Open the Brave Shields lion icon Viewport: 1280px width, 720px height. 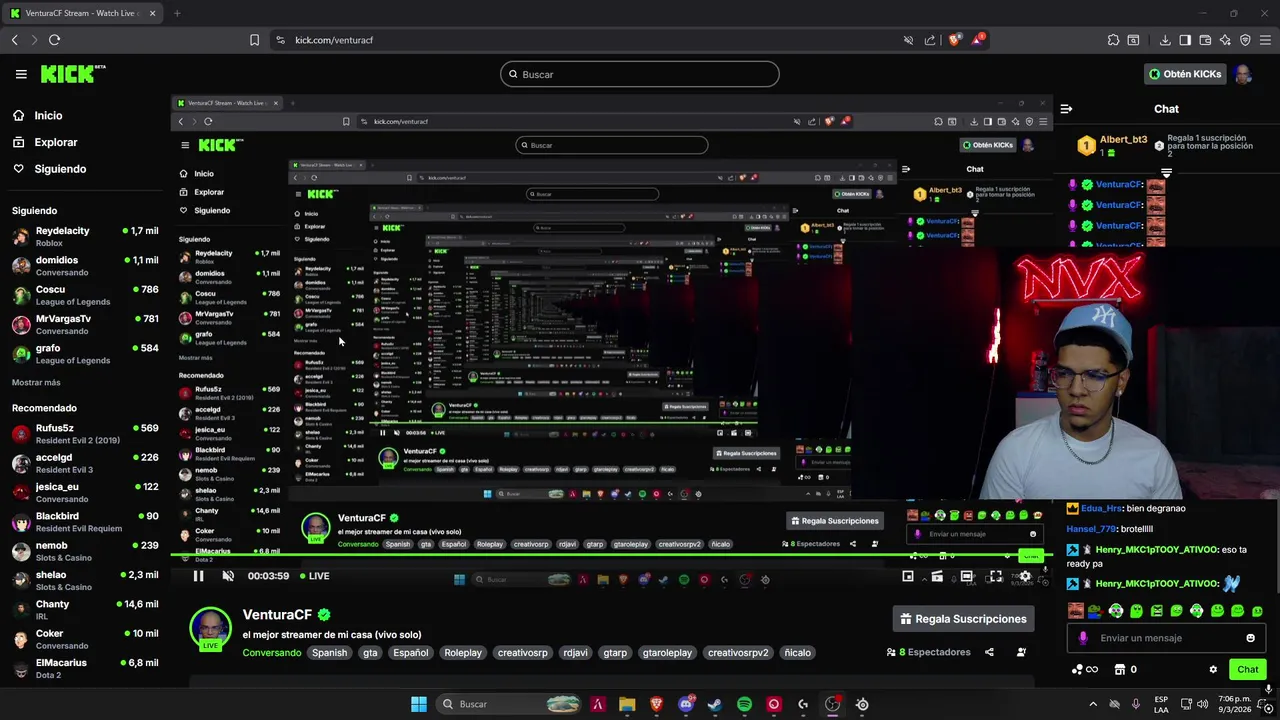tap(955, 40)
